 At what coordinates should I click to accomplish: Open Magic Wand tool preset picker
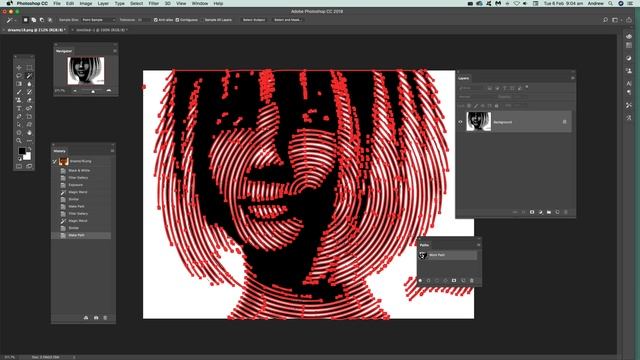click(x=11, y=20)
